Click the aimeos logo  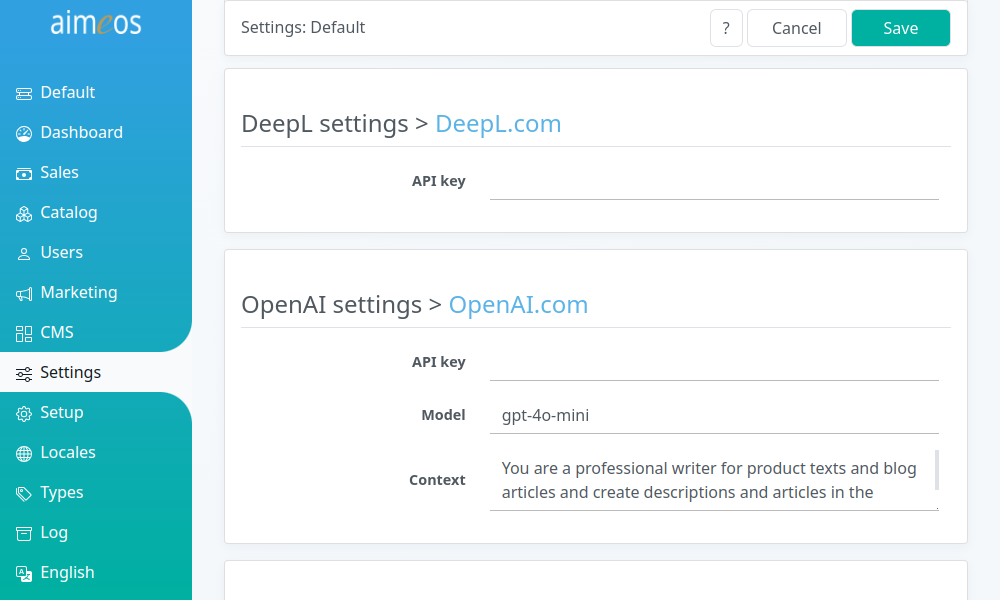(96, 24)
